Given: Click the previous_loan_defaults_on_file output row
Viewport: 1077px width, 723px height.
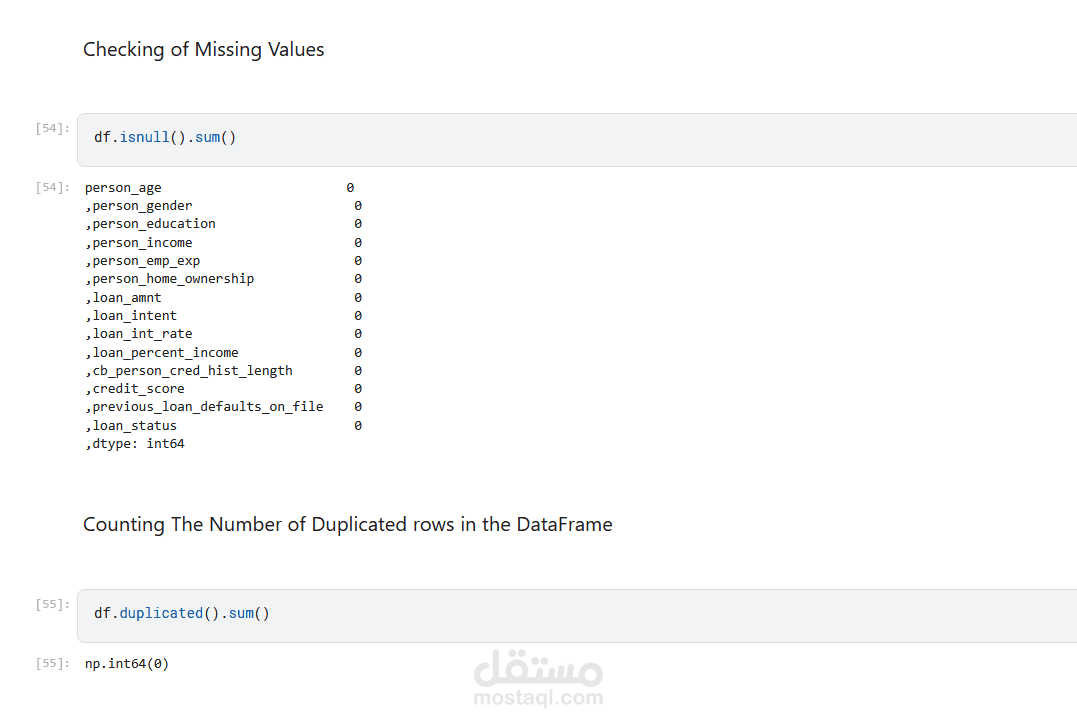Looking at the screenshot, I should (207, 407).
